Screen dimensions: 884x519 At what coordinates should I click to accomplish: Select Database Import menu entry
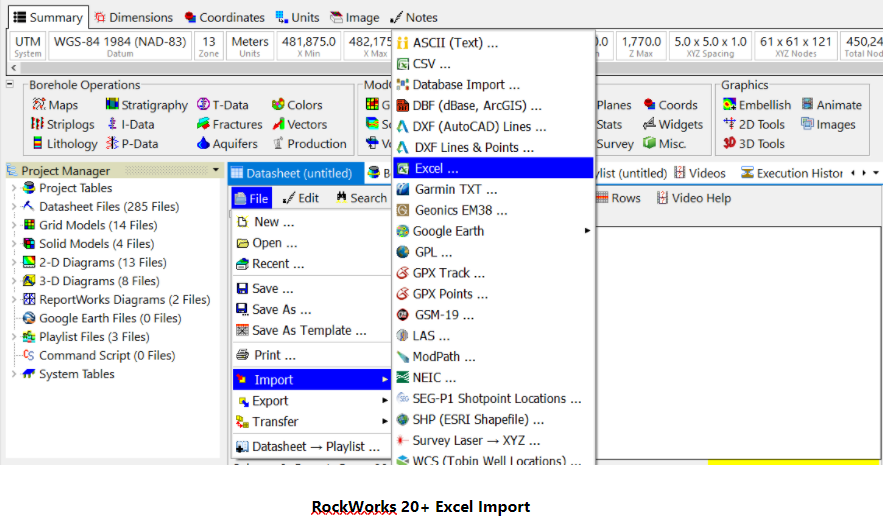point(493,85)
